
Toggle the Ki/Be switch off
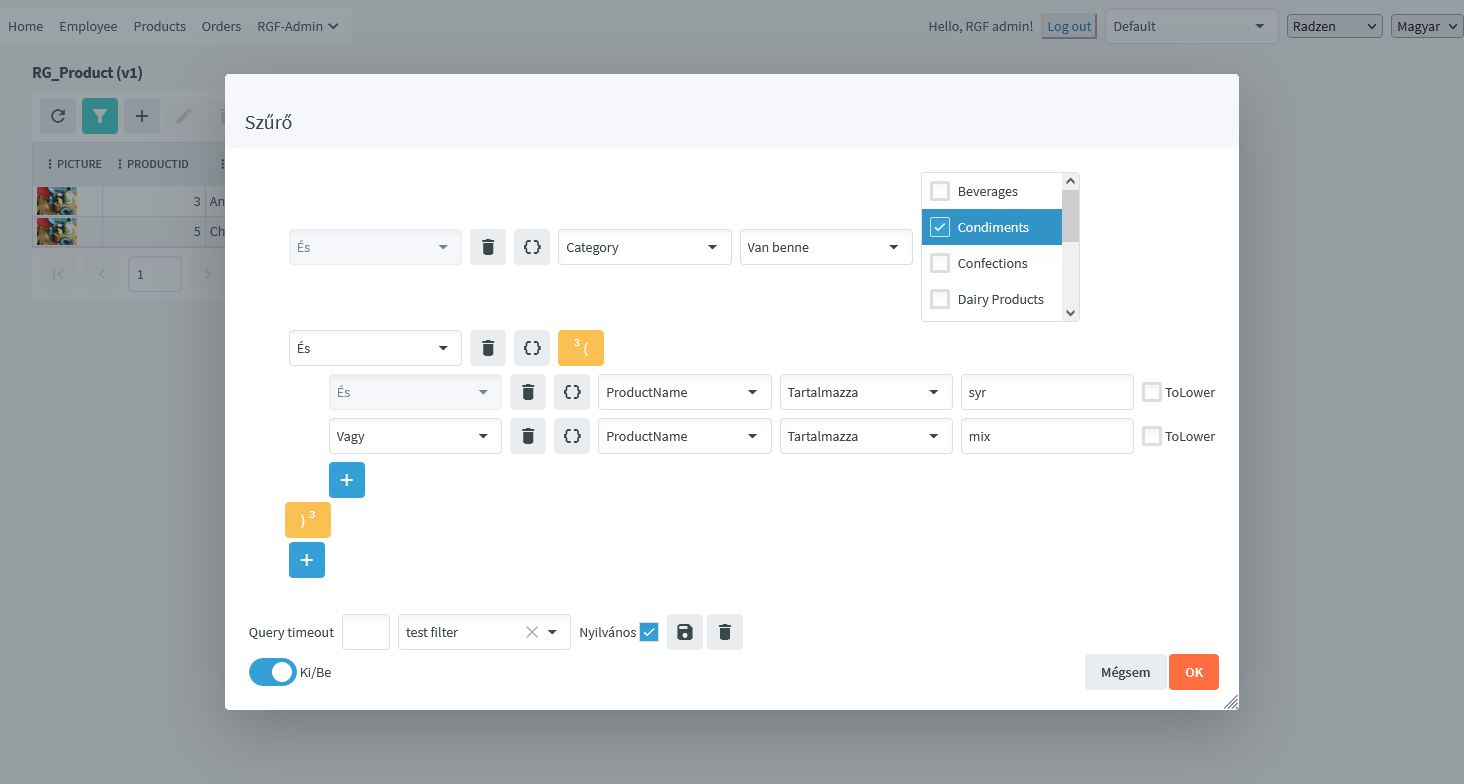273,672
